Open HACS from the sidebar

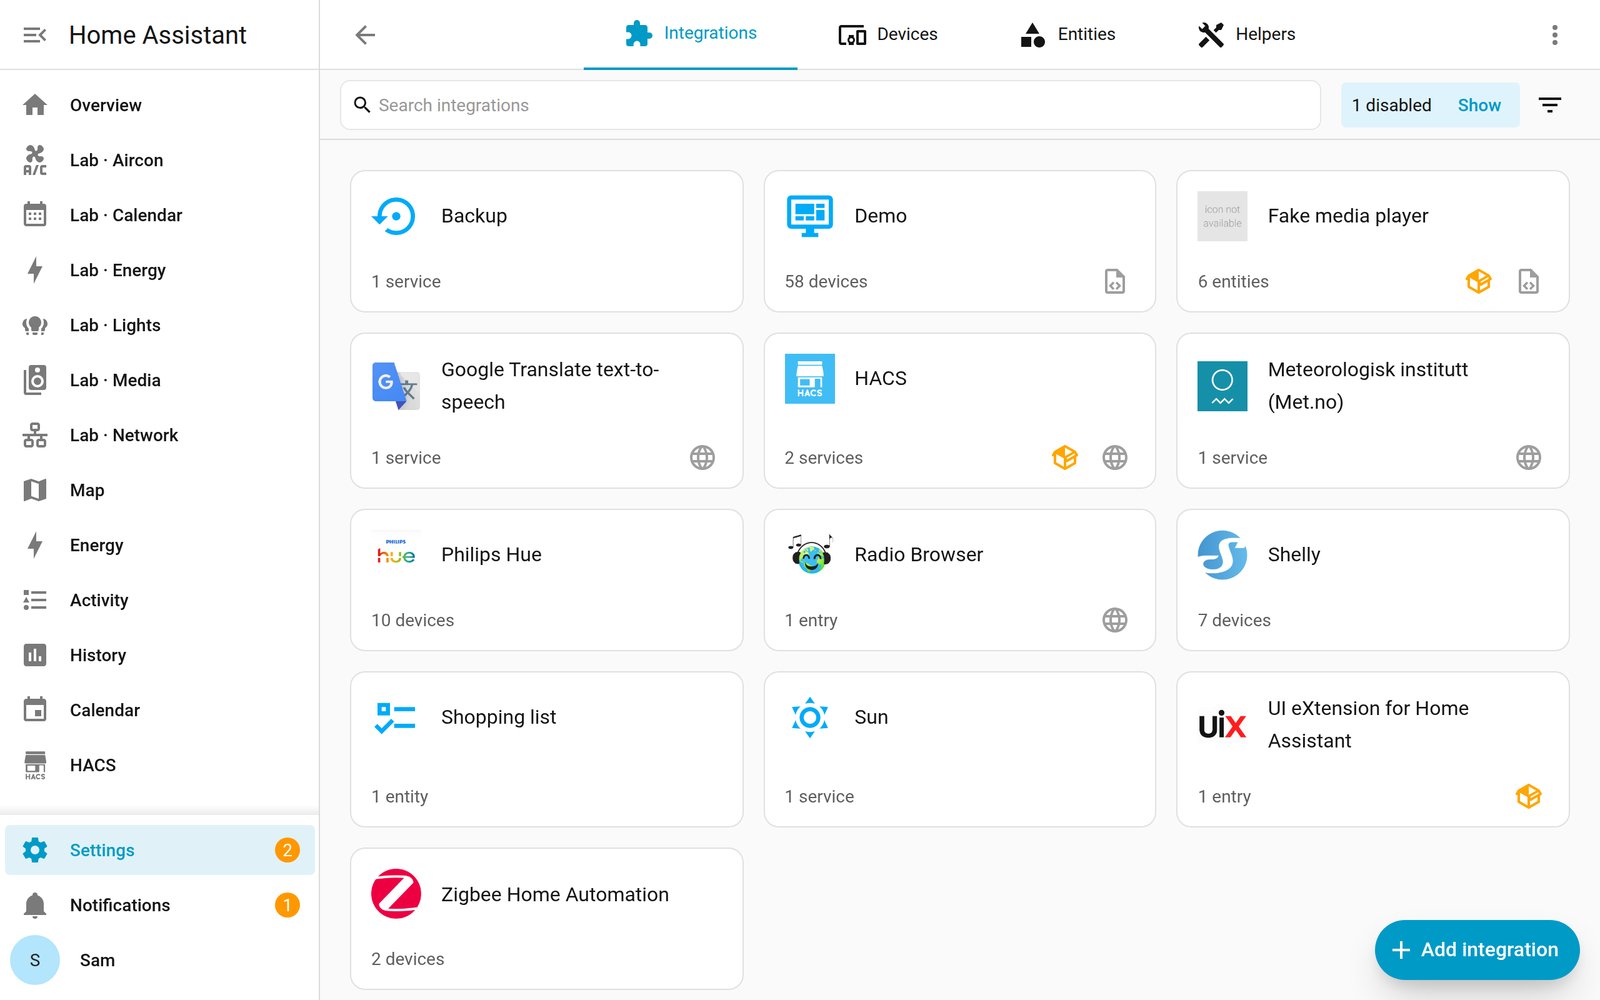160,765
